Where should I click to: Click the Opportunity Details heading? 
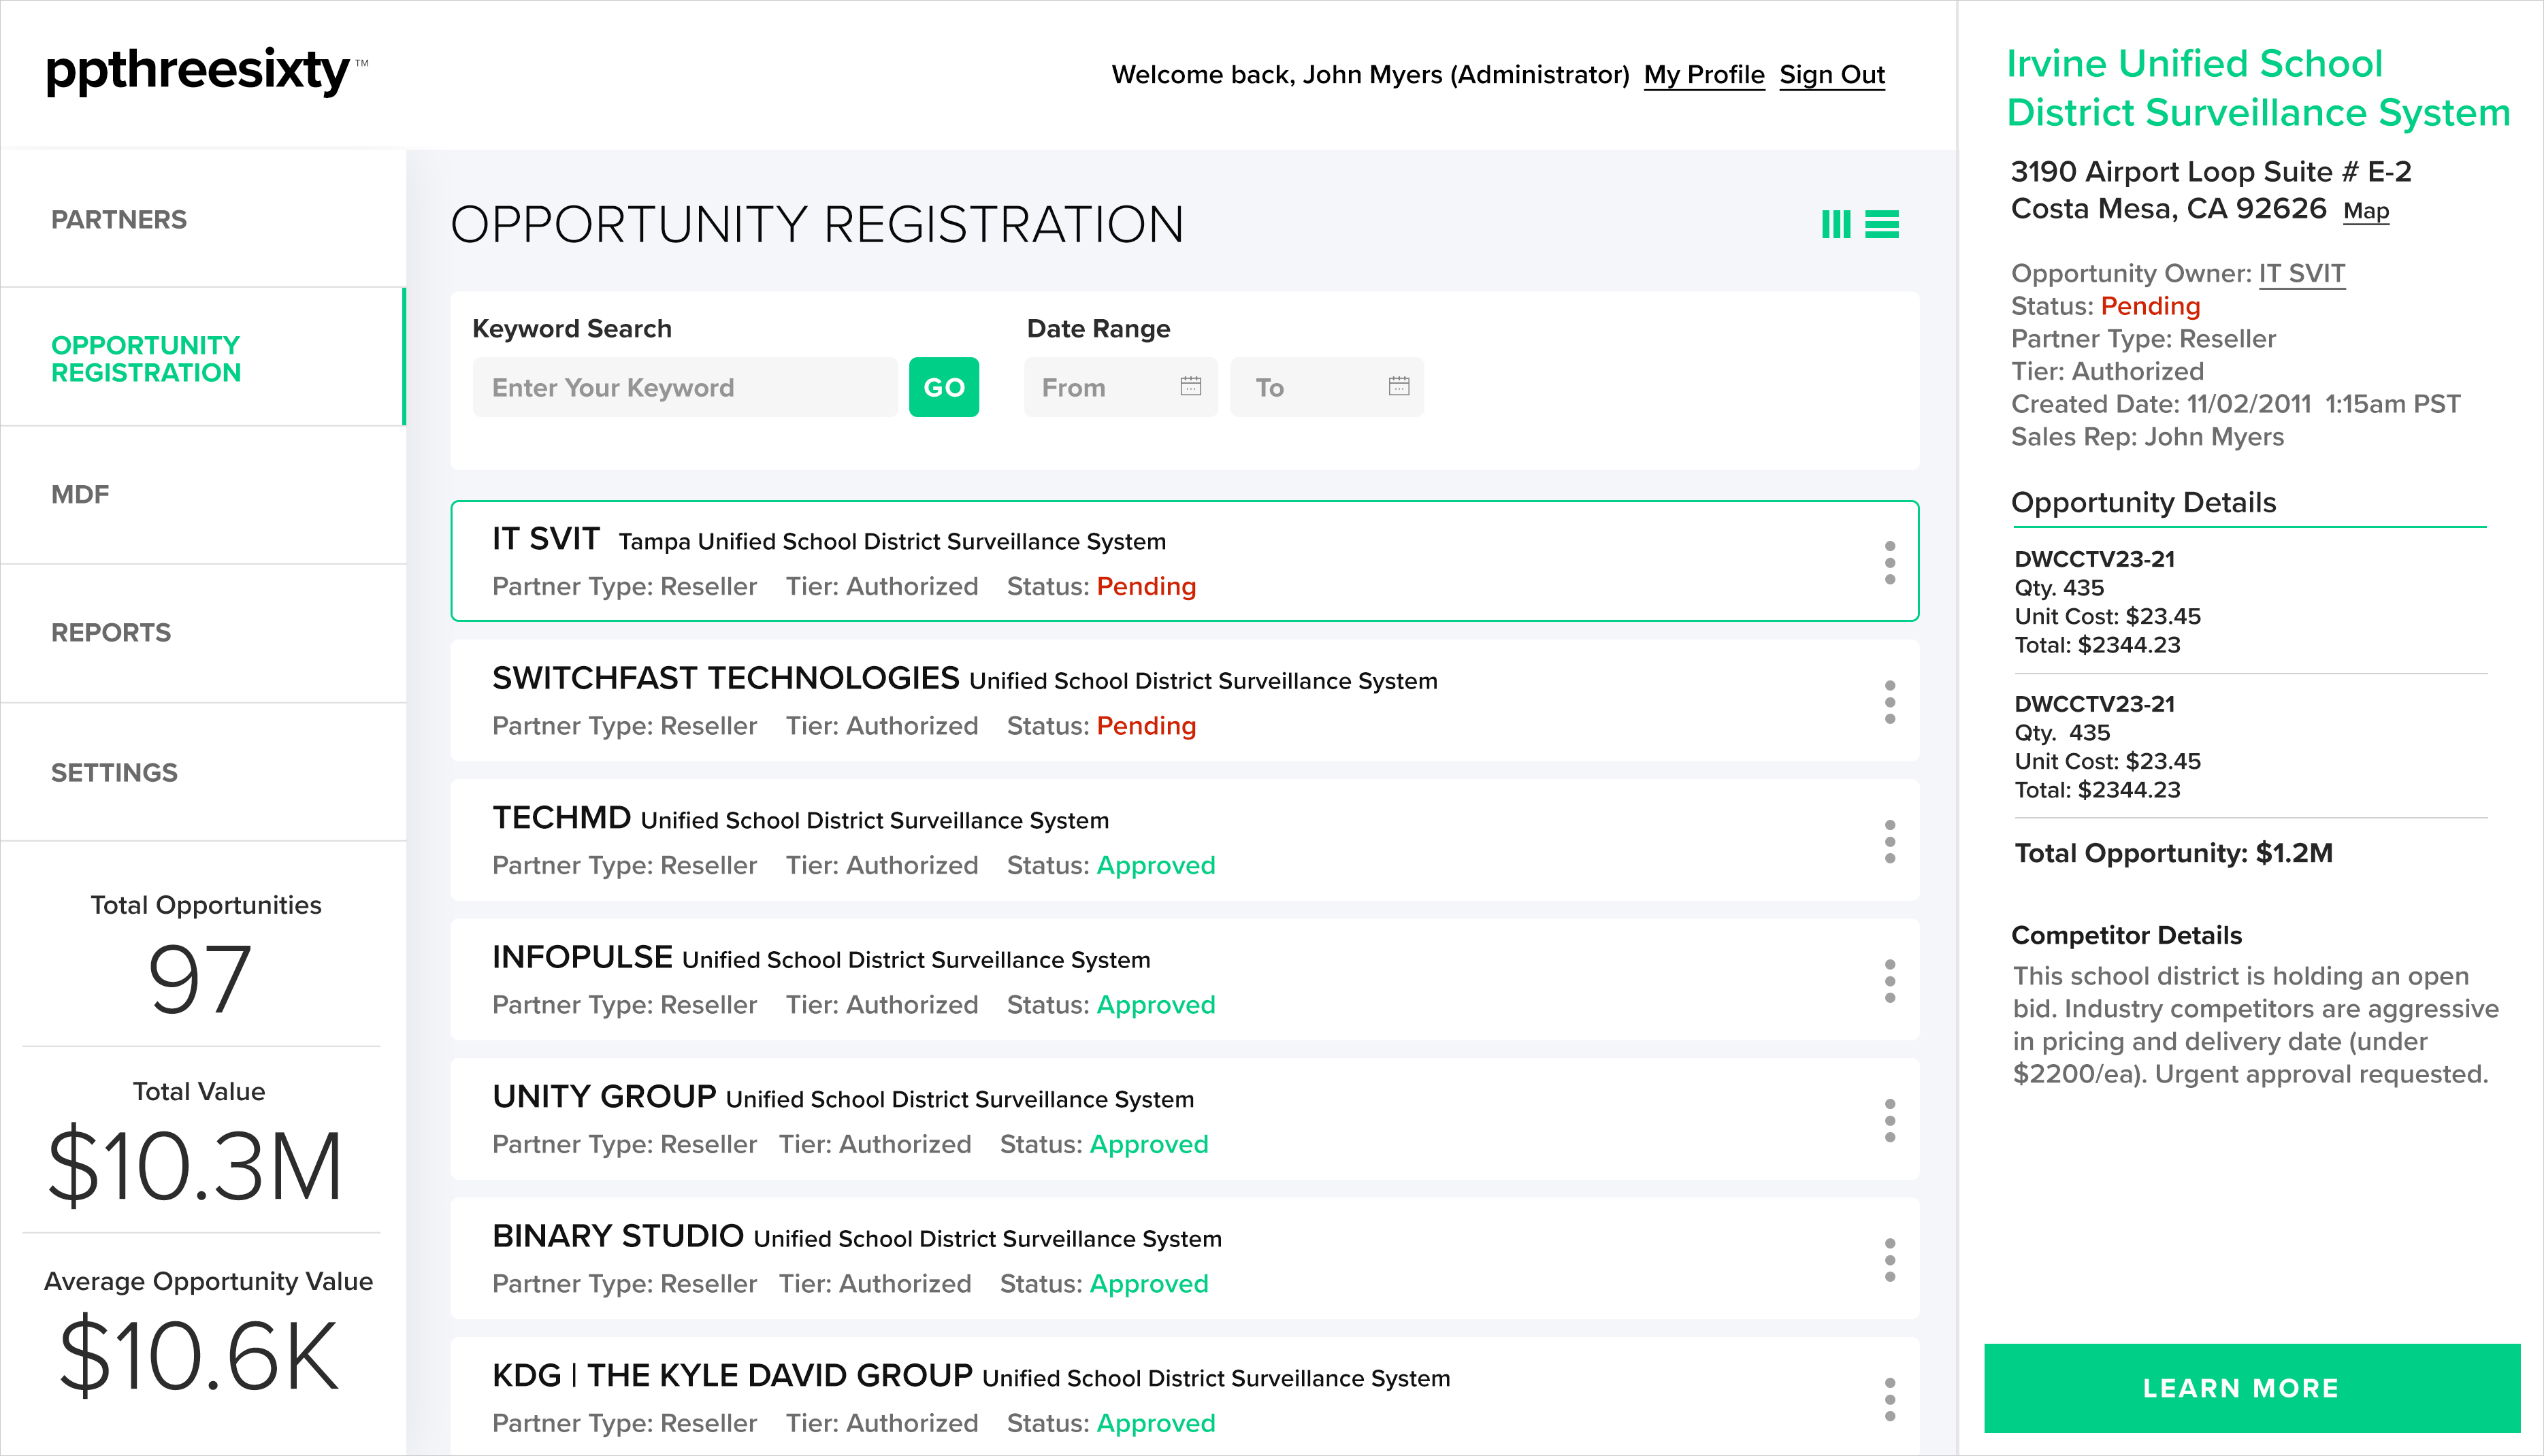point(2143,503)
